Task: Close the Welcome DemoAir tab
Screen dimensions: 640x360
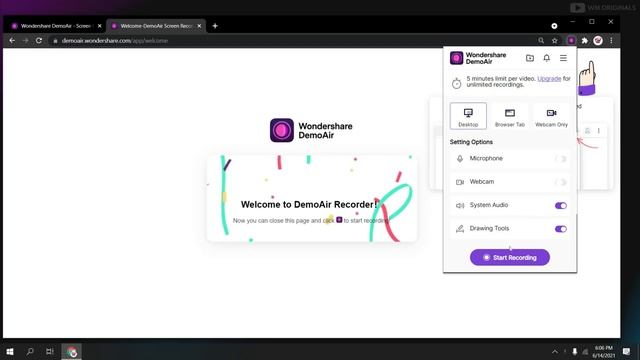Action: click(x=199, y=26)
